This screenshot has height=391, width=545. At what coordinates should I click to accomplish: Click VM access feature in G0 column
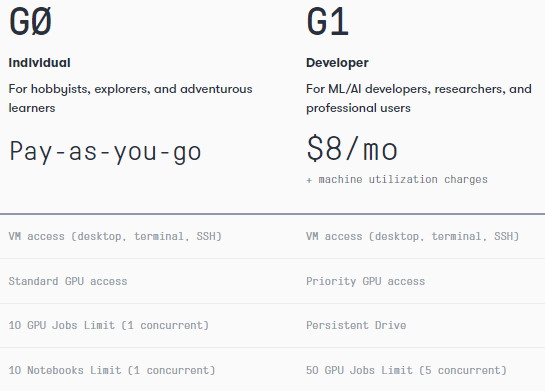pyautogui.click(x=115, y=236)
